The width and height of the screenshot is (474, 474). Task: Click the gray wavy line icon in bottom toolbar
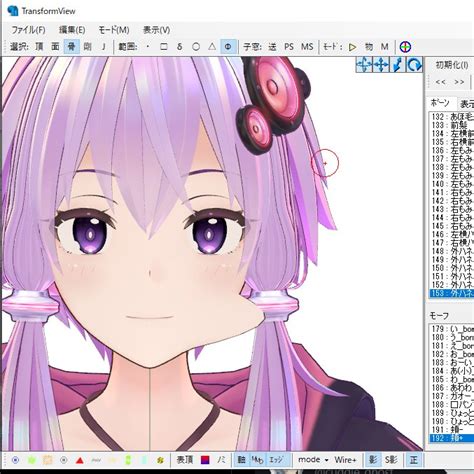click(x=96, y=460)
